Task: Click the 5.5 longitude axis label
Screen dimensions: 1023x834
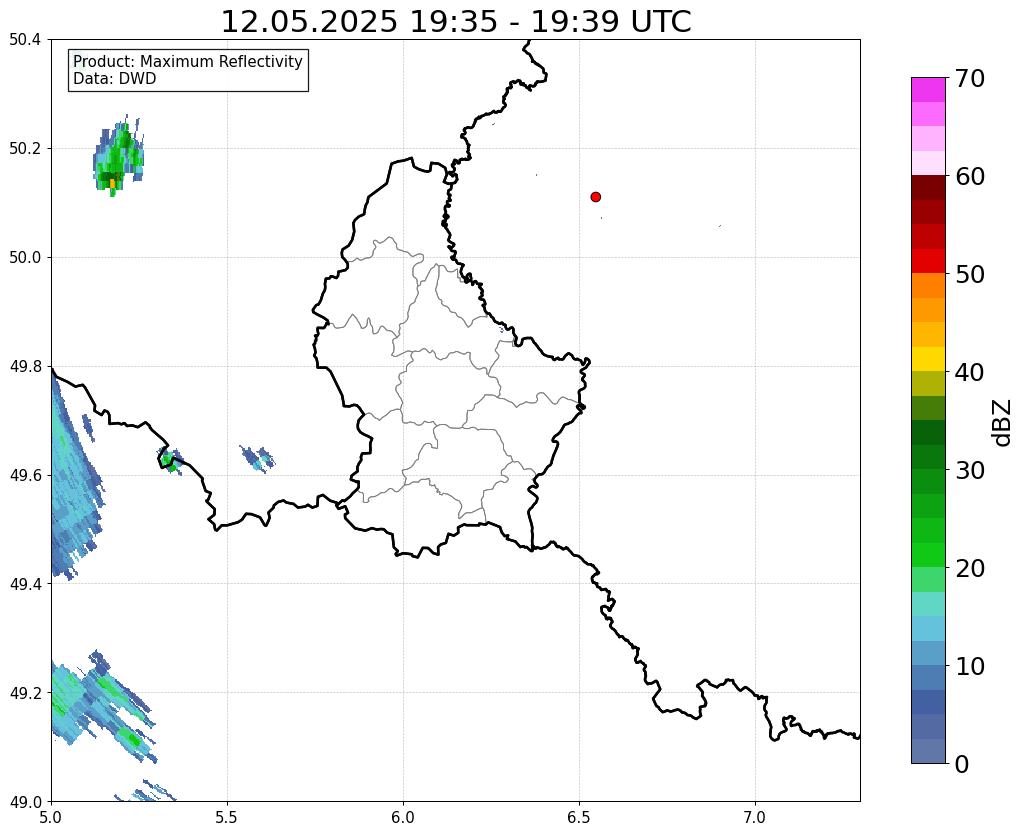Action: tap(227, 818)
